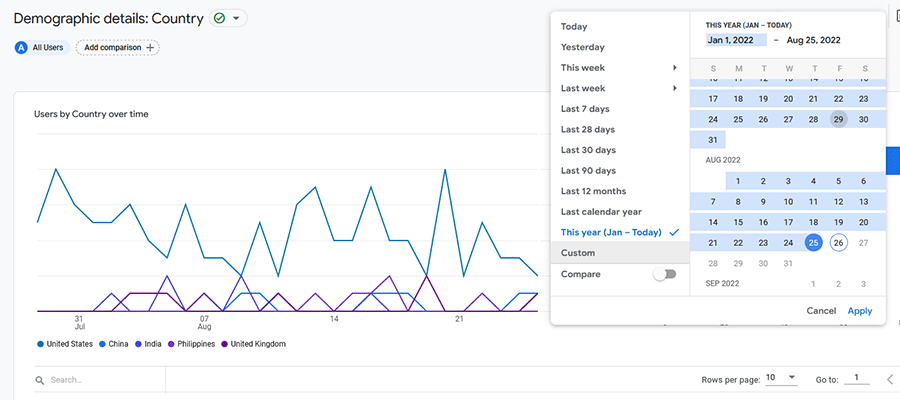This screenshot has height=400, width=900.
Task: Pick August 15 in the calendar
Action: click(738, 222)
